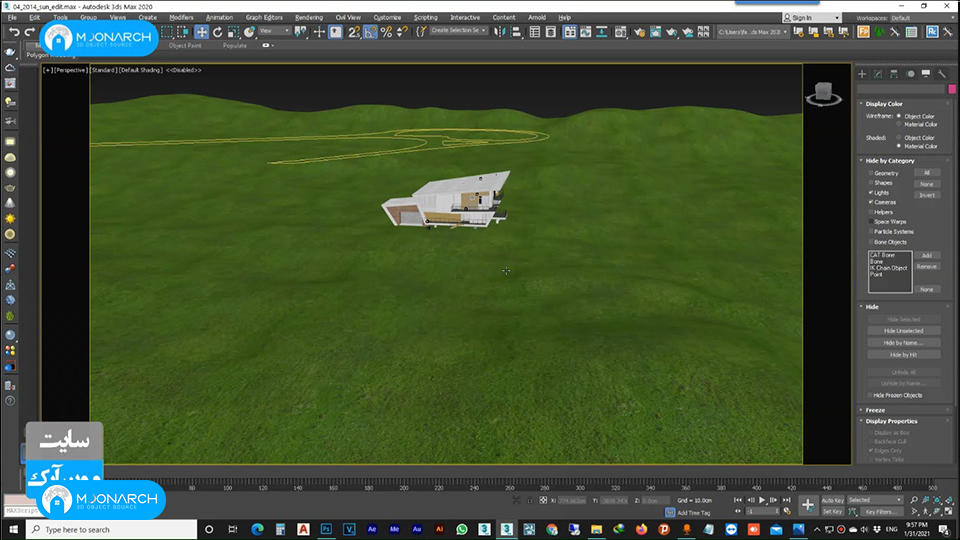
Task: Click the Invert category button
Action: [x=927, y=195]
